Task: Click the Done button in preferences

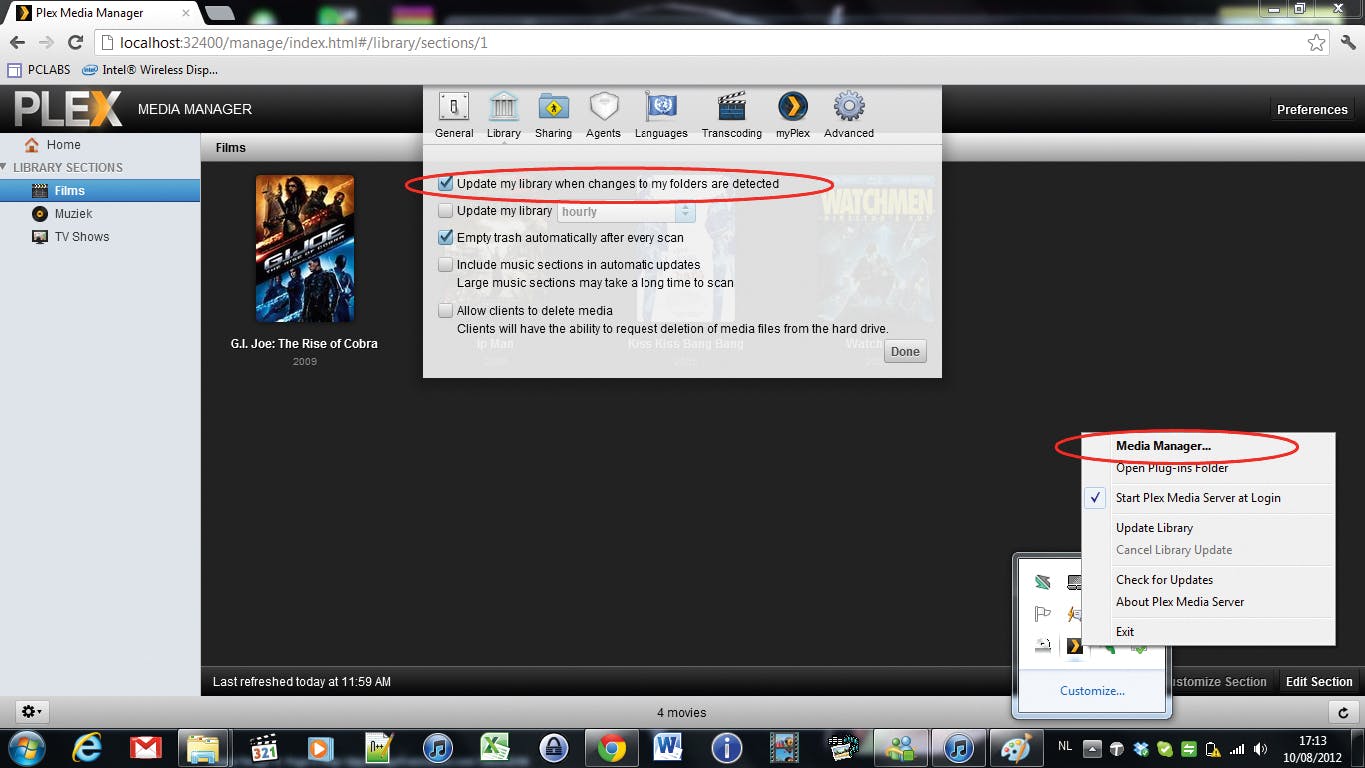Action: [905, 352]
